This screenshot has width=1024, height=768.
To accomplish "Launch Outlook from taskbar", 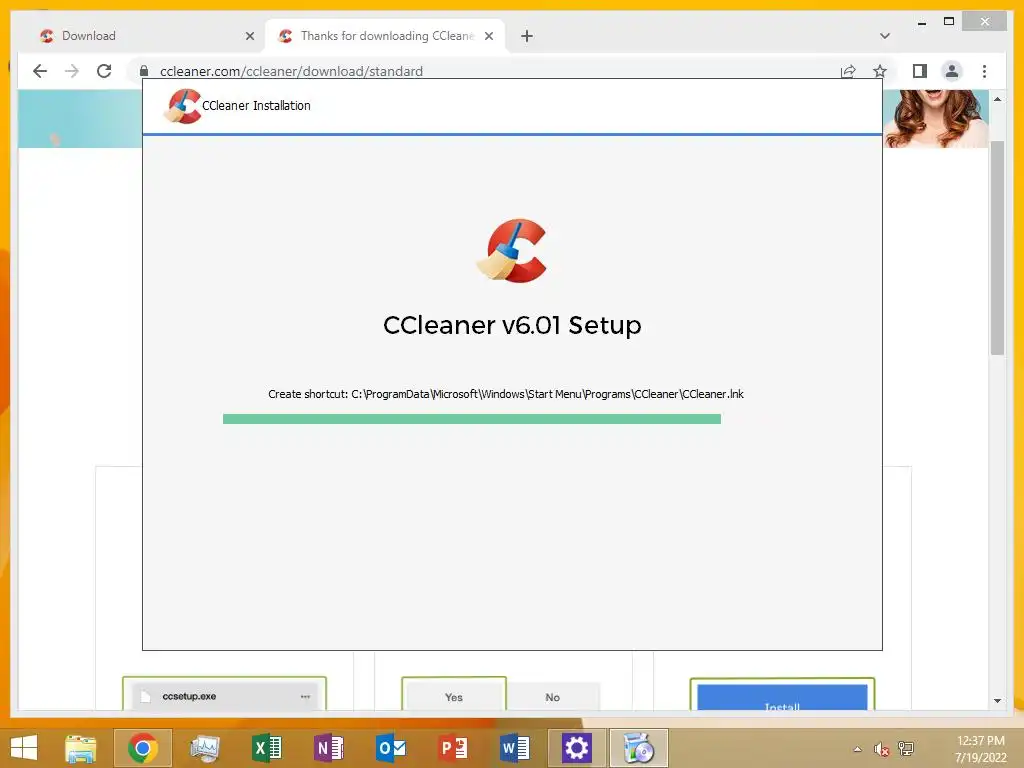I will tap(391, 748).
